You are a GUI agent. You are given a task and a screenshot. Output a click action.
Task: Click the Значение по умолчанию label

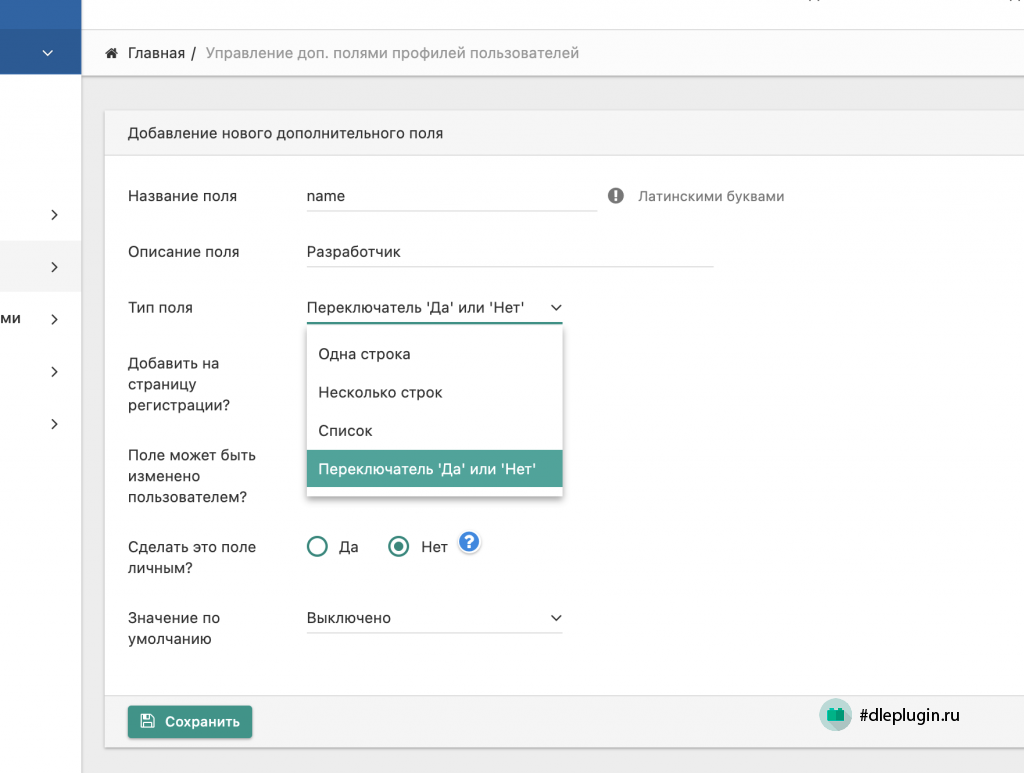(174, 628)
